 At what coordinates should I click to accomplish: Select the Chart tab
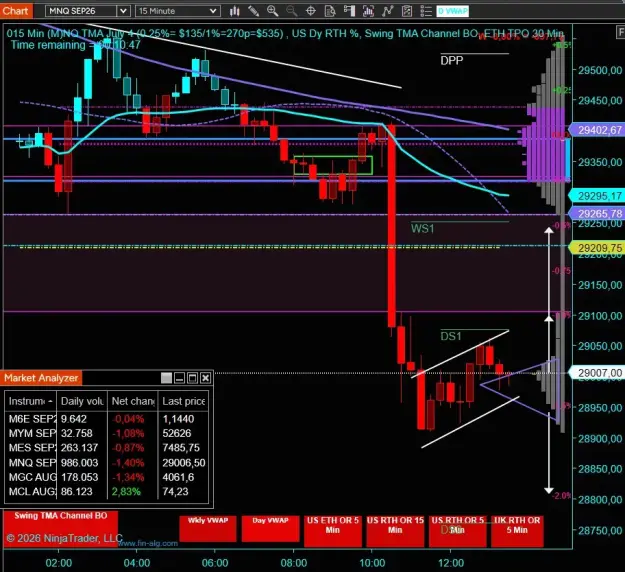point(16,11)
